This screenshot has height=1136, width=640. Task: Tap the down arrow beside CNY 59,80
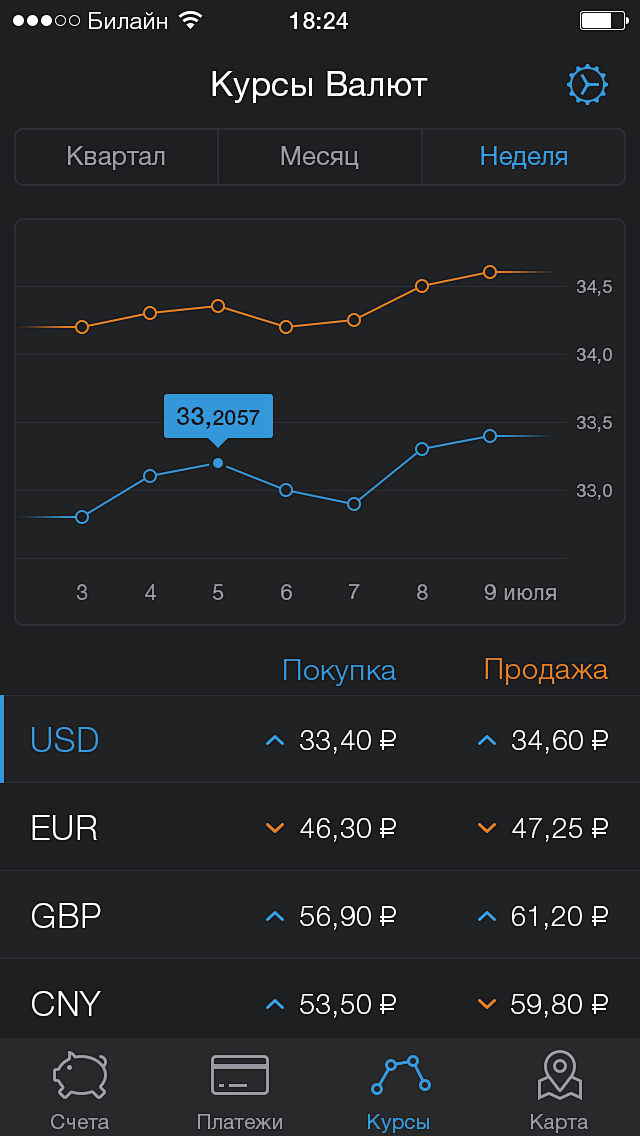tap(487, 1003)
